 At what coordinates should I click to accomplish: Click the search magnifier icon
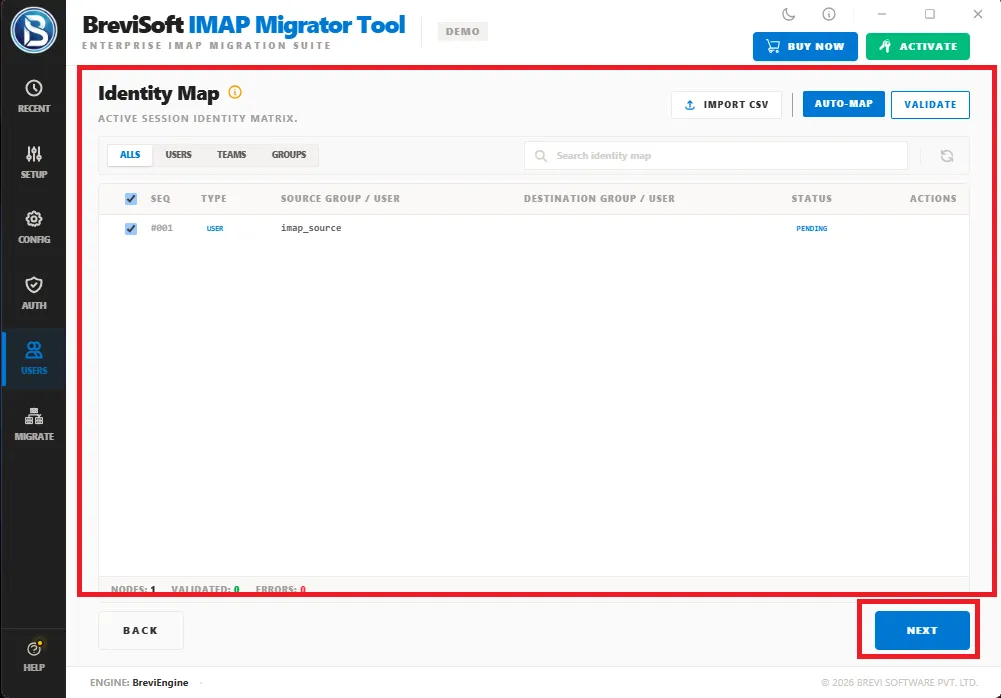(x=541, y=156)
